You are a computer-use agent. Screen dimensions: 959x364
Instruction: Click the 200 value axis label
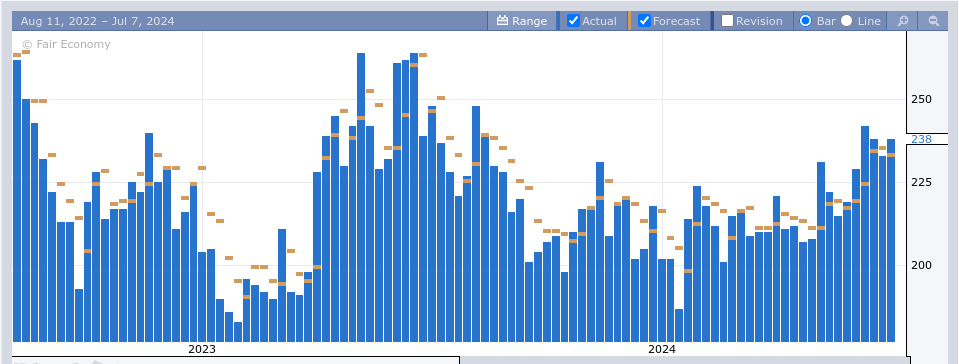pyautogui.click(x=921, y=265)
